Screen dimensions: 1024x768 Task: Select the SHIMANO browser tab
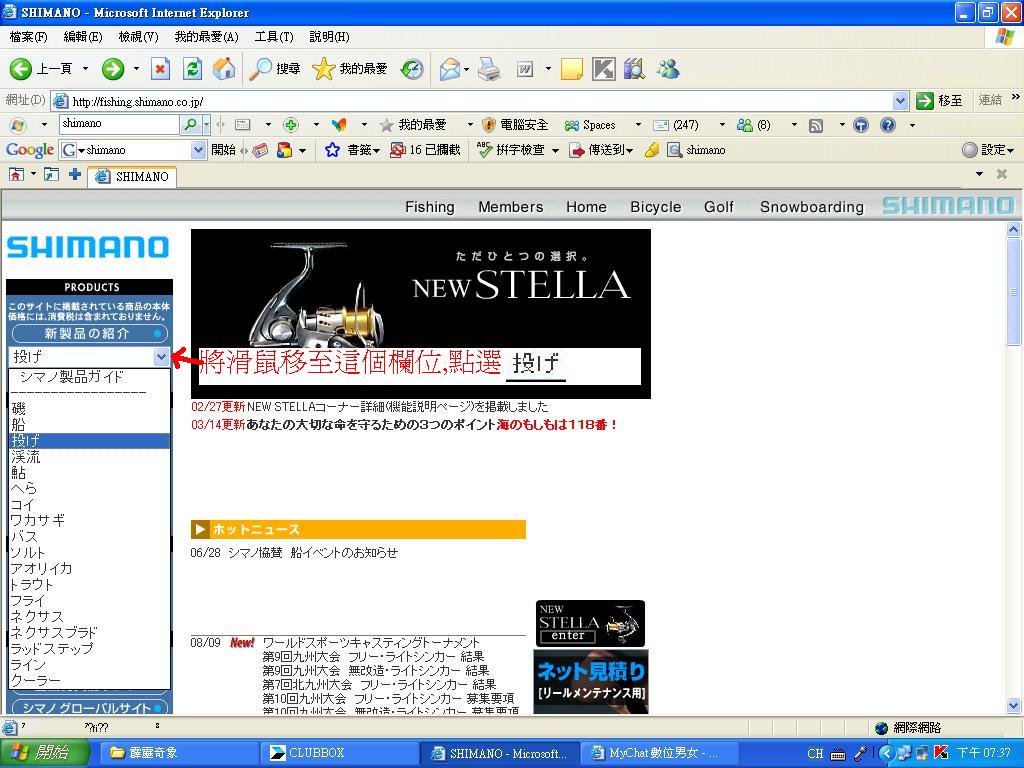(x=132, y=176)
